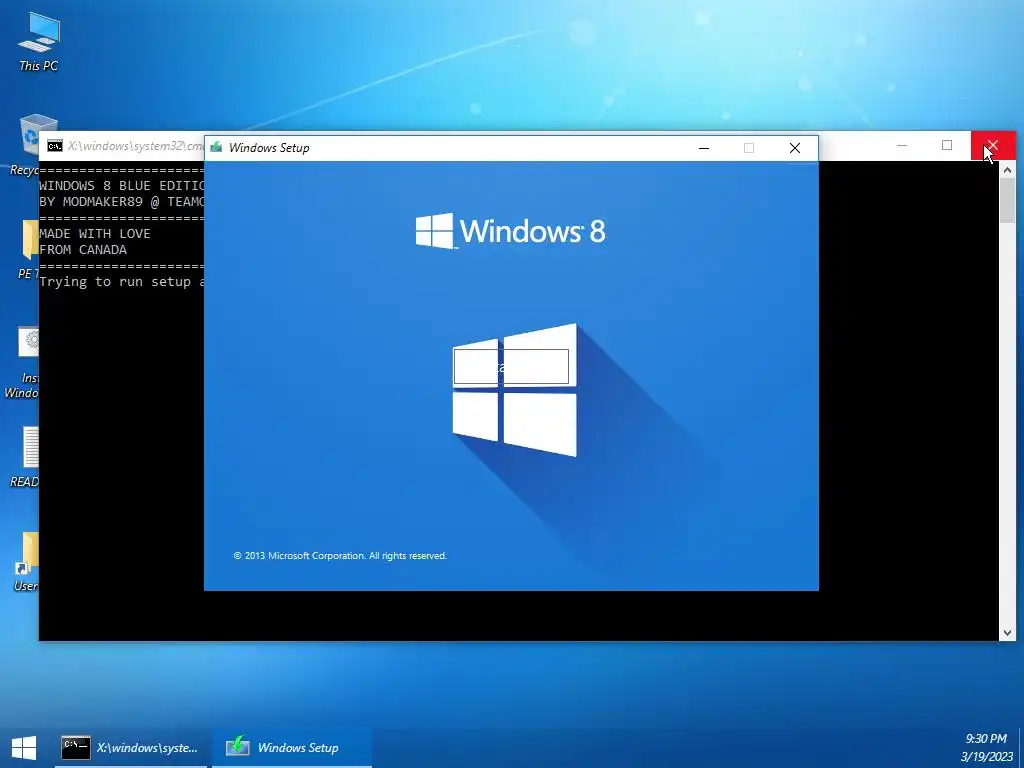This screenshot has width=1024, height=768.
Task: Click the command prompt title bar icon
Action: [x=55, y=146]
